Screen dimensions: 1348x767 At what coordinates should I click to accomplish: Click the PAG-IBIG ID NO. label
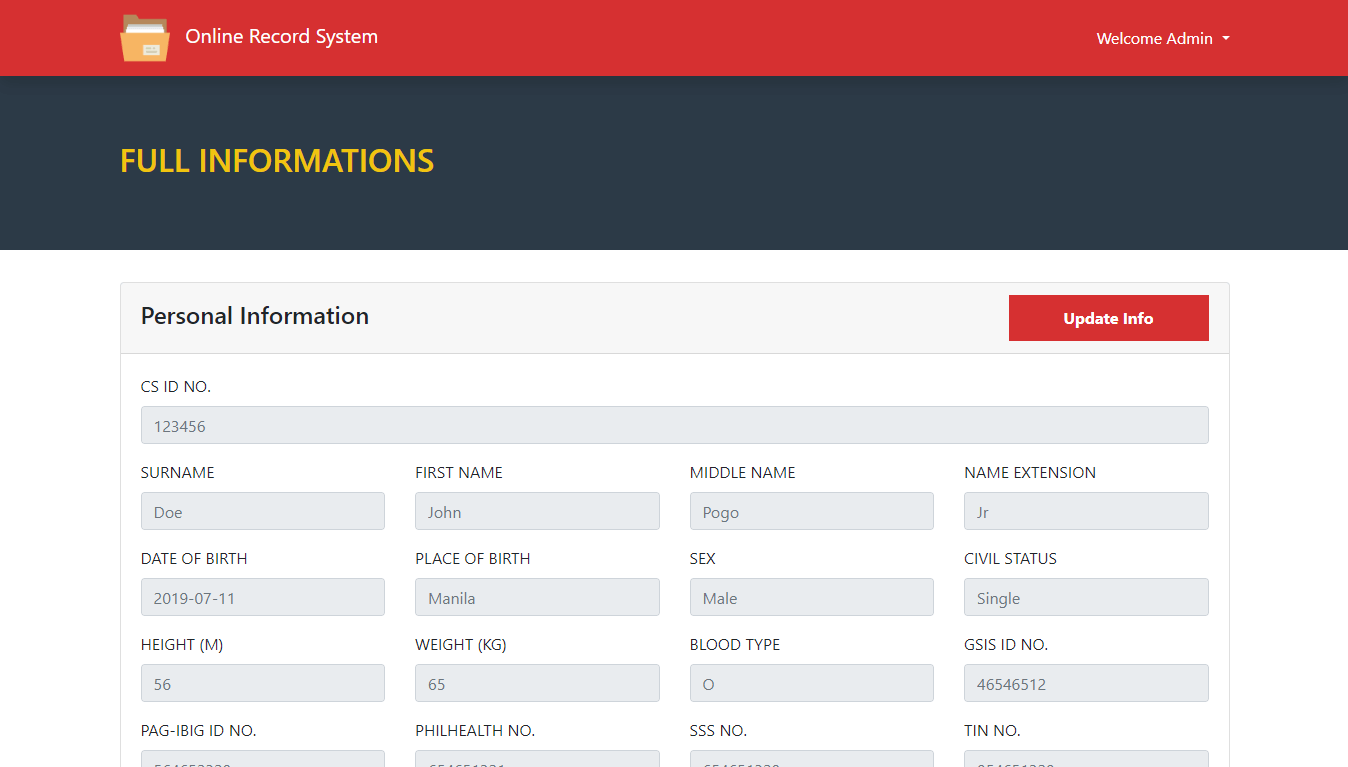click(199, 731)
